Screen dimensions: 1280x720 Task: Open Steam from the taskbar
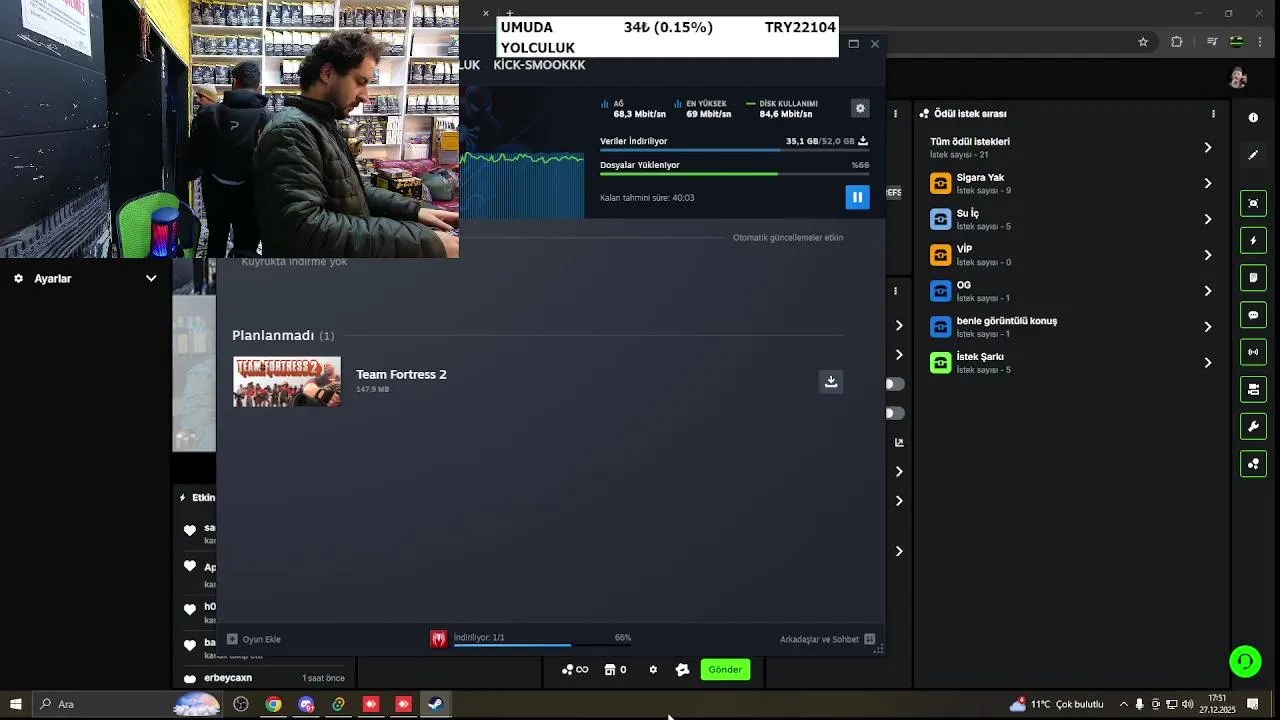coord(435,704)
